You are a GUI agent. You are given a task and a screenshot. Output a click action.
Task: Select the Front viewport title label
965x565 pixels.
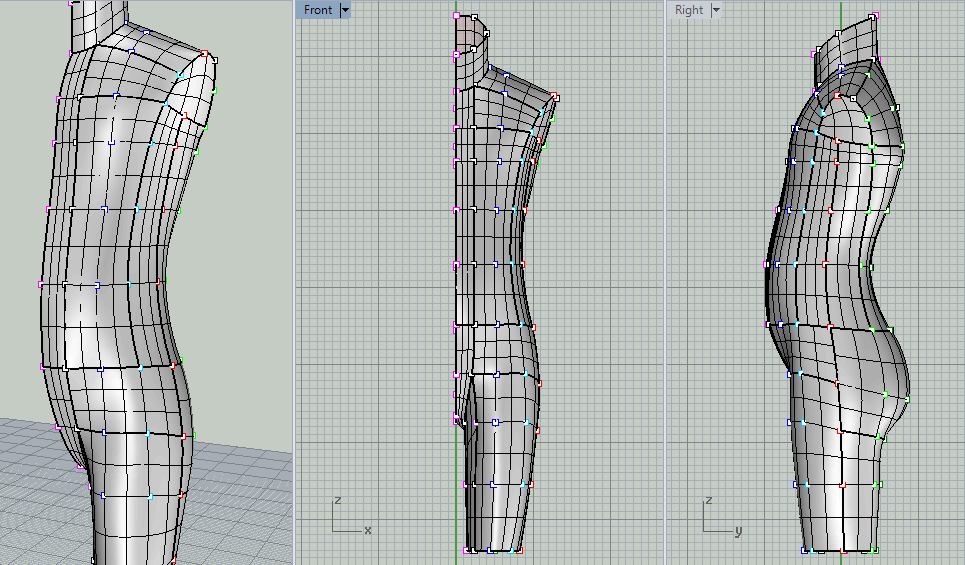(x=318, y=10)
